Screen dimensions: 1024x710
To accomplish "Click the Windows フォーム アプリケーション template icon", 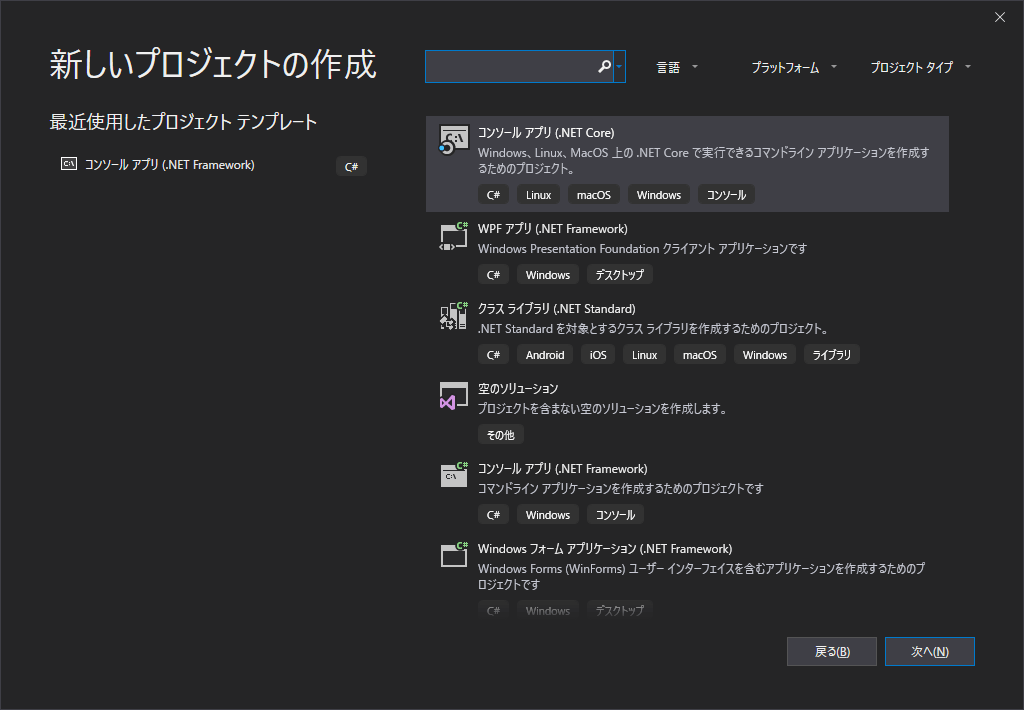I will 454,556.
